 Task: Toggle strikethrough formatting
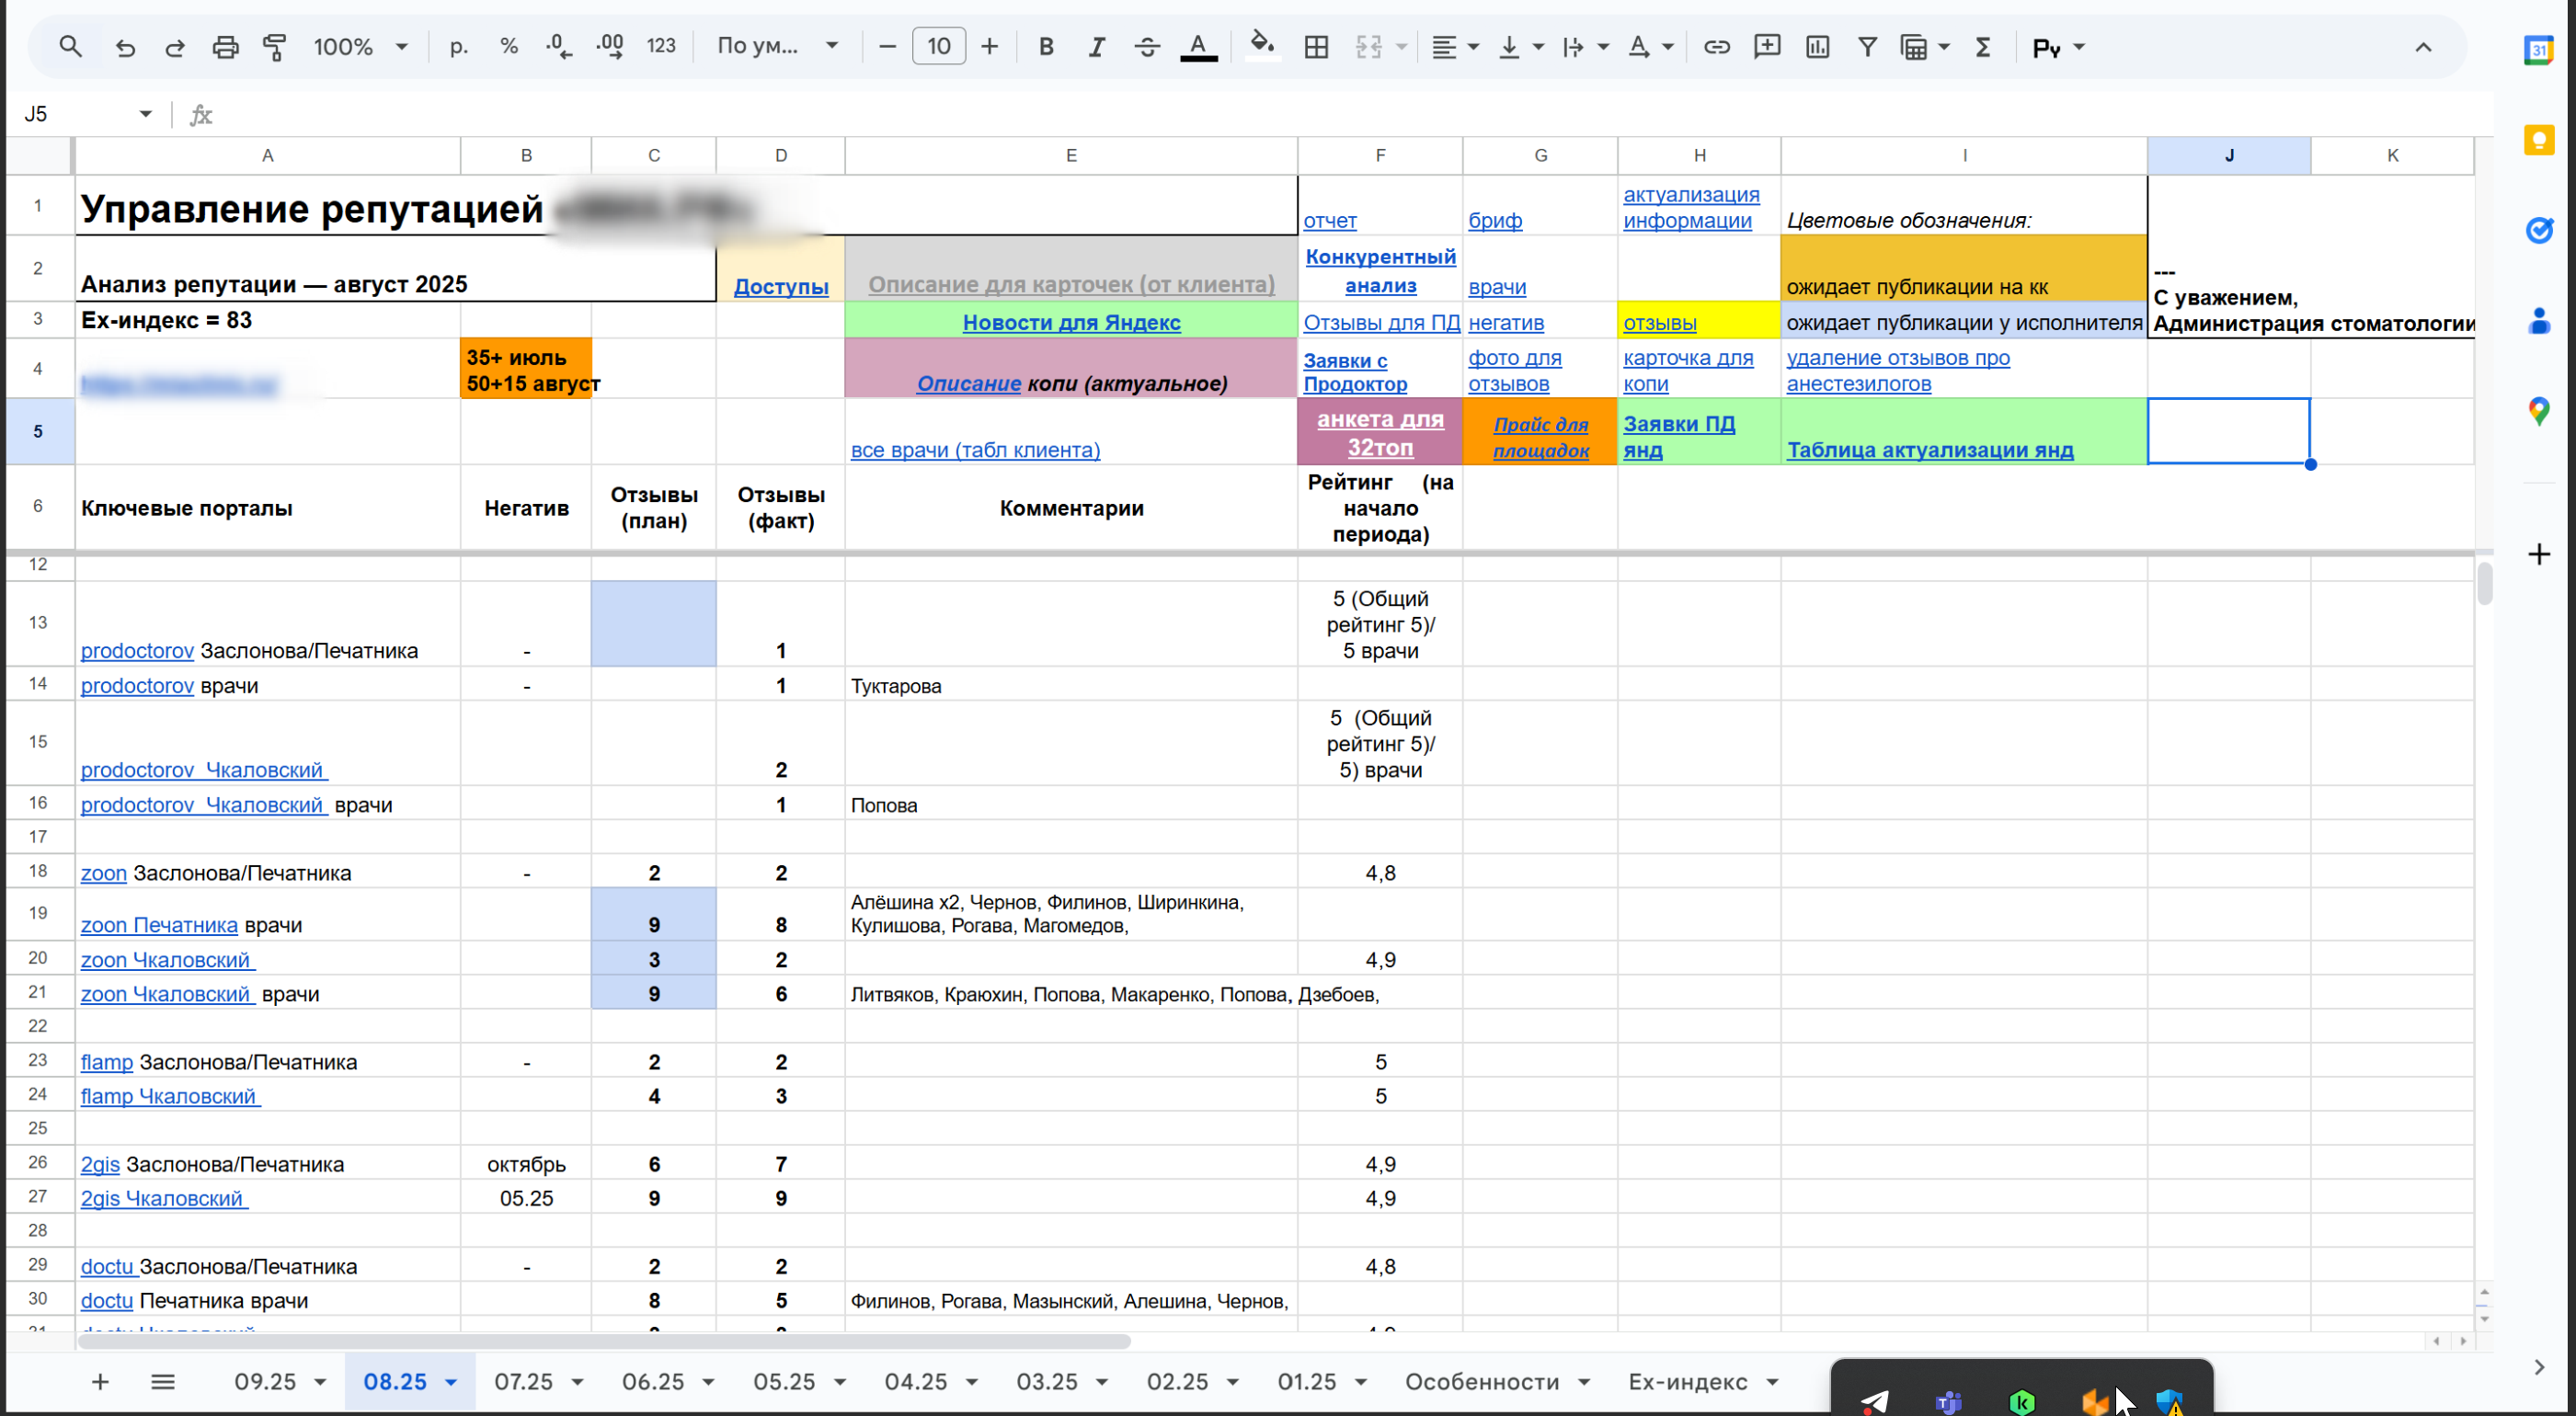pyautogui.click(x=1147, y=46)
